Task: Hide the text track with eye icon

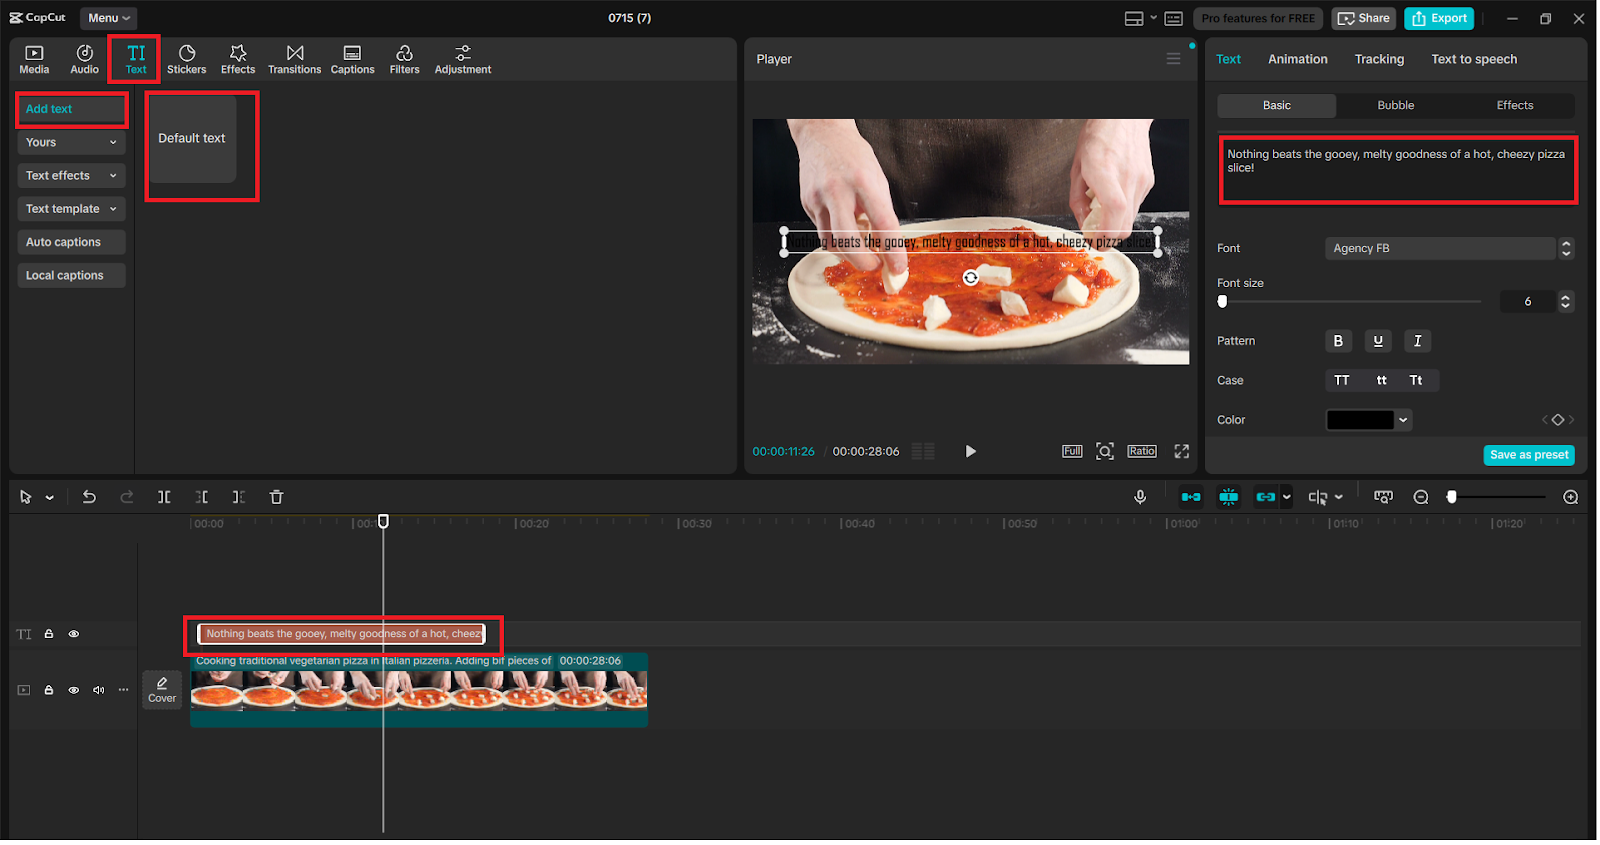Action: coord(74,634)
